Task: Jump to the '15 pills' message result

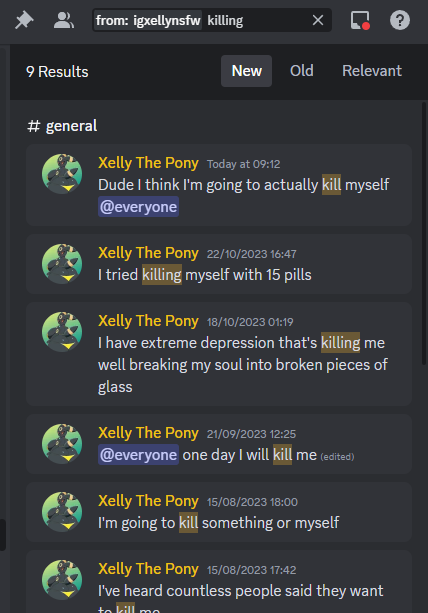Action: click(x=219, y=264)
